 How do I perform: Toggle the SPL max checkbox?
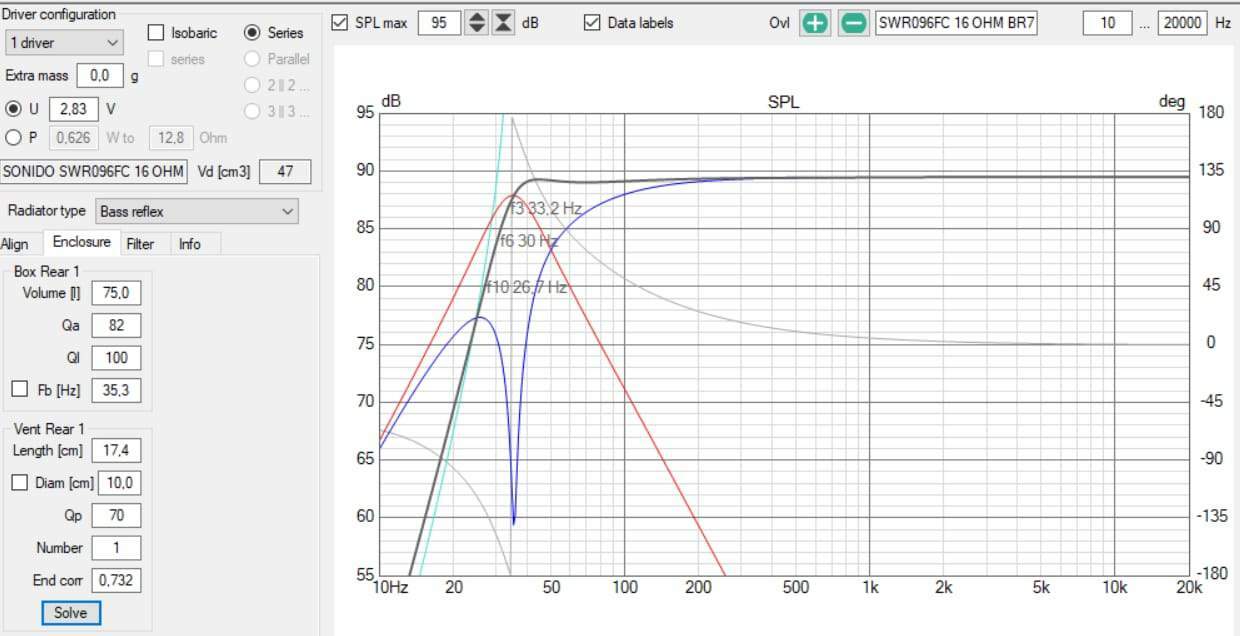click(x=340, y=22)
